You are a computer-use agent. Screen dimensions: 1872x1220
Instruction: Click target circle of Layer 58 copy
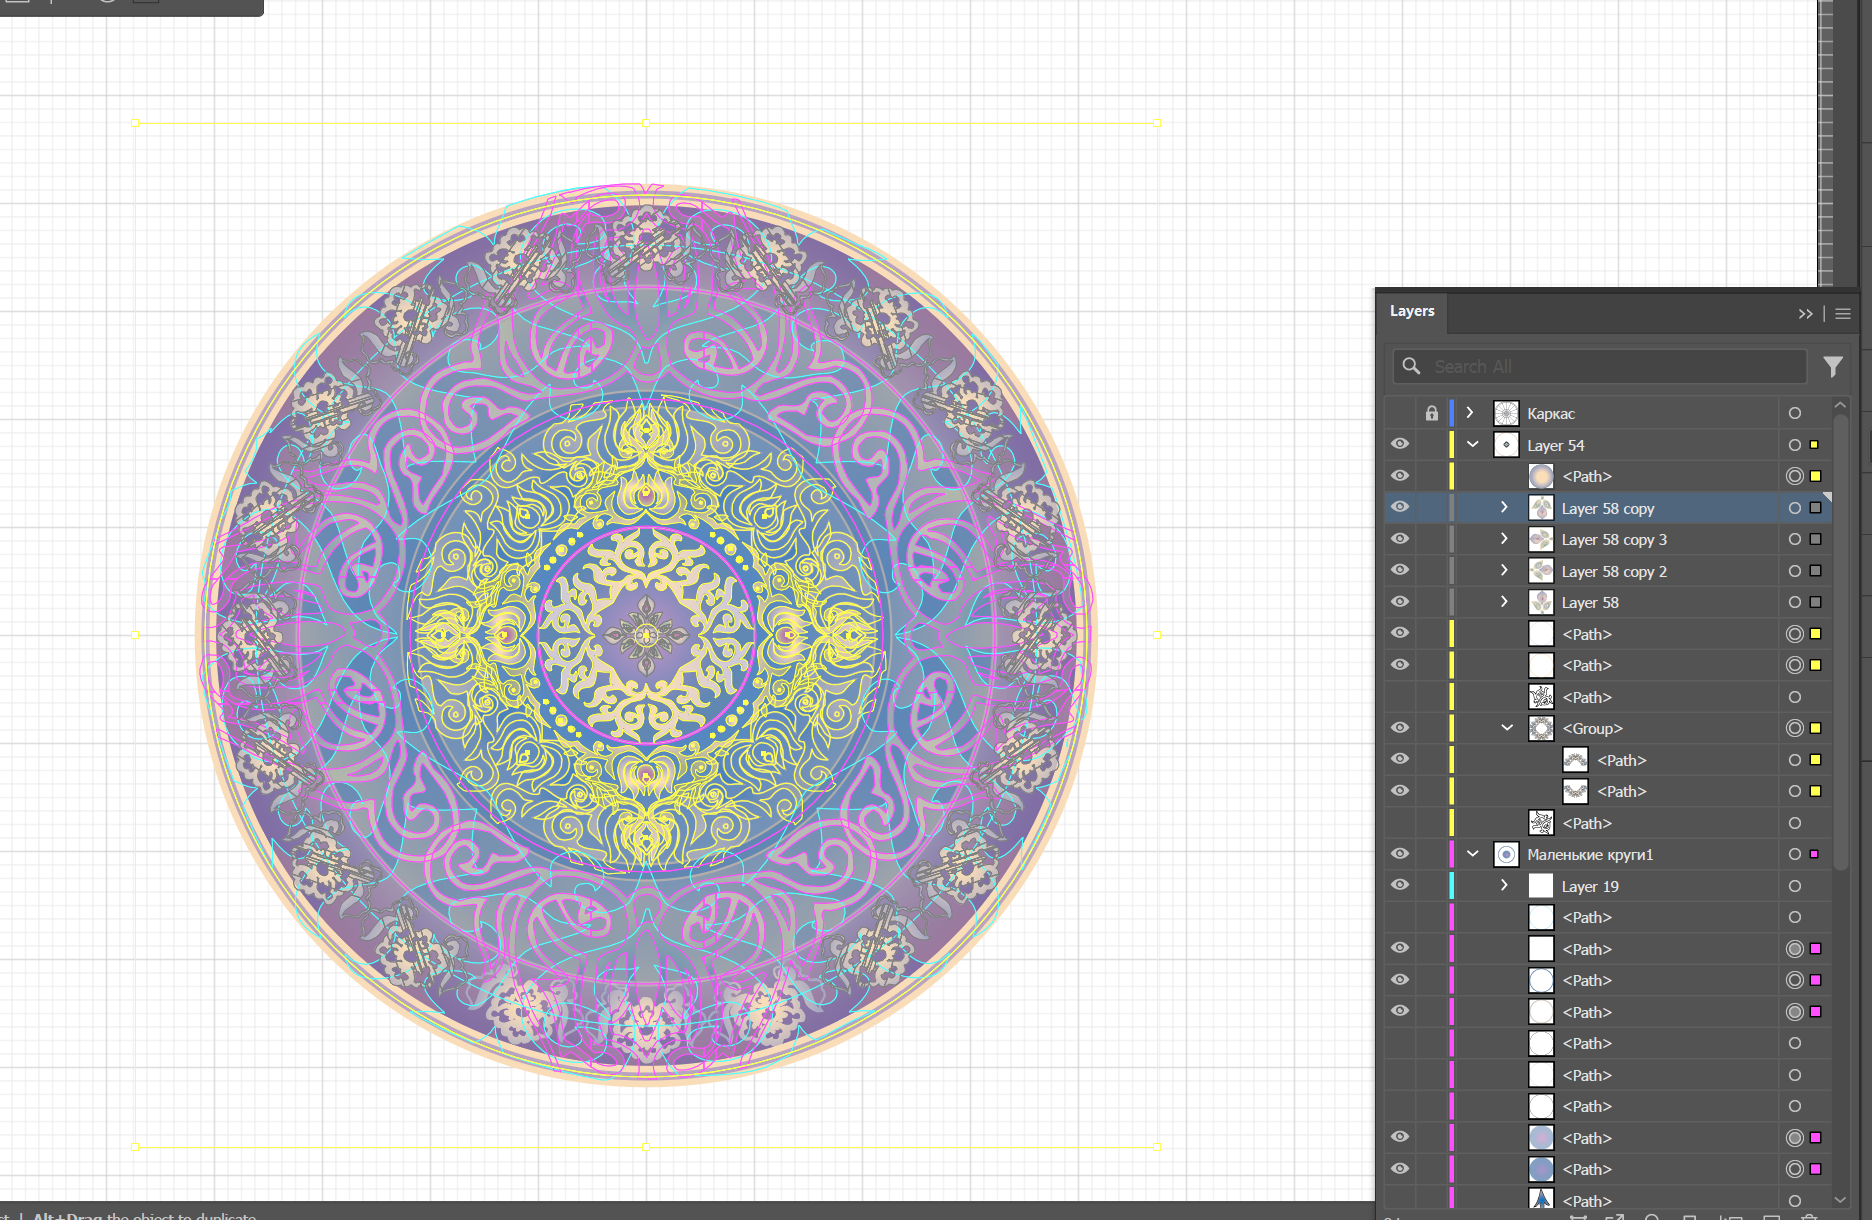pos(1795,508)
